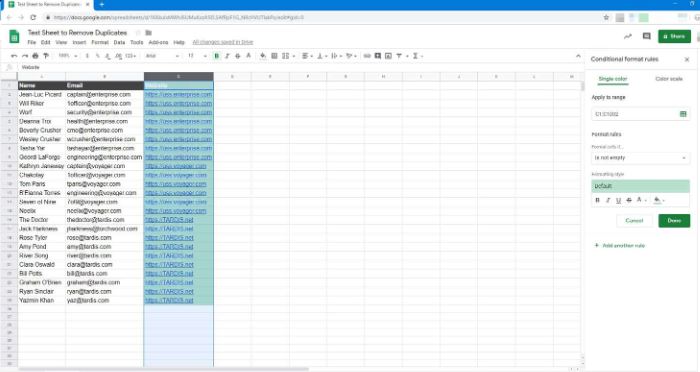The width and height of the screenshot is (700, 372).
Task: Click the Default formatting style preview
Action: coord(640,186)
